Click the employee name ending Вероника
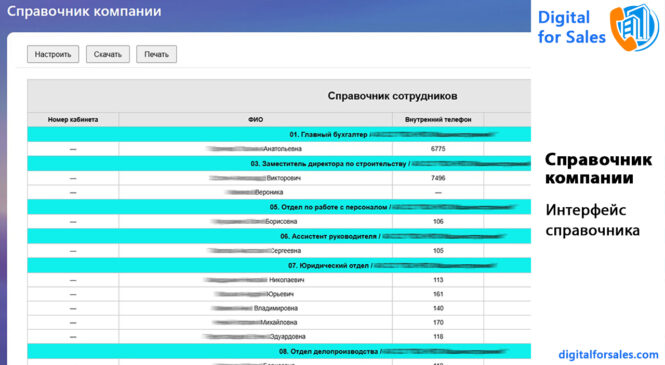 tap(254, 192)
